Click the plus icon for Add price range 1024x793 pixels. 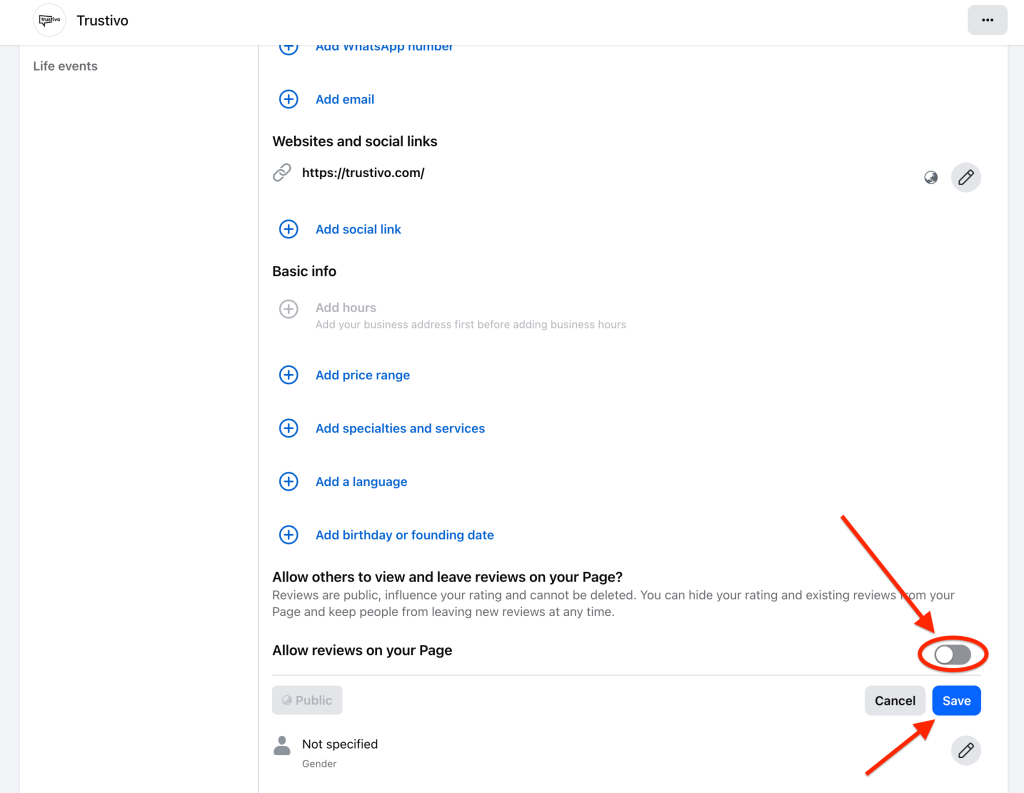click(288, 375)
